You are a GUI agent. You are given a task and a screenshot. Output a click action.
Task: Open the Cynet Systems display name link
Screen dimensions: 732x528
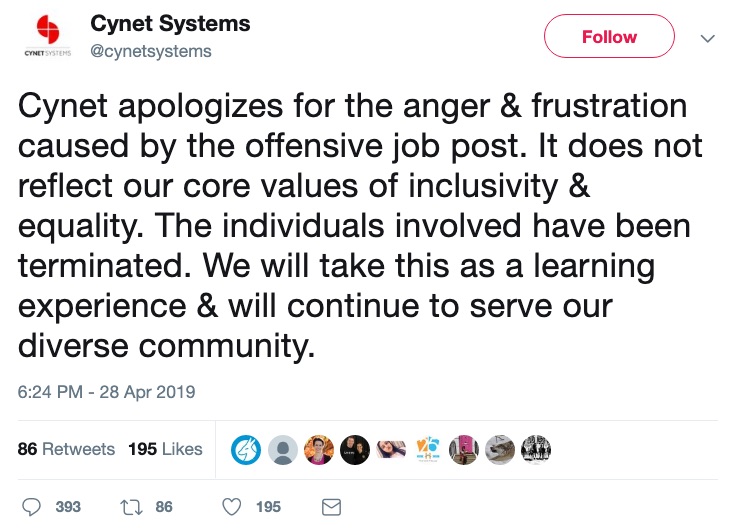tap(170, 23)
